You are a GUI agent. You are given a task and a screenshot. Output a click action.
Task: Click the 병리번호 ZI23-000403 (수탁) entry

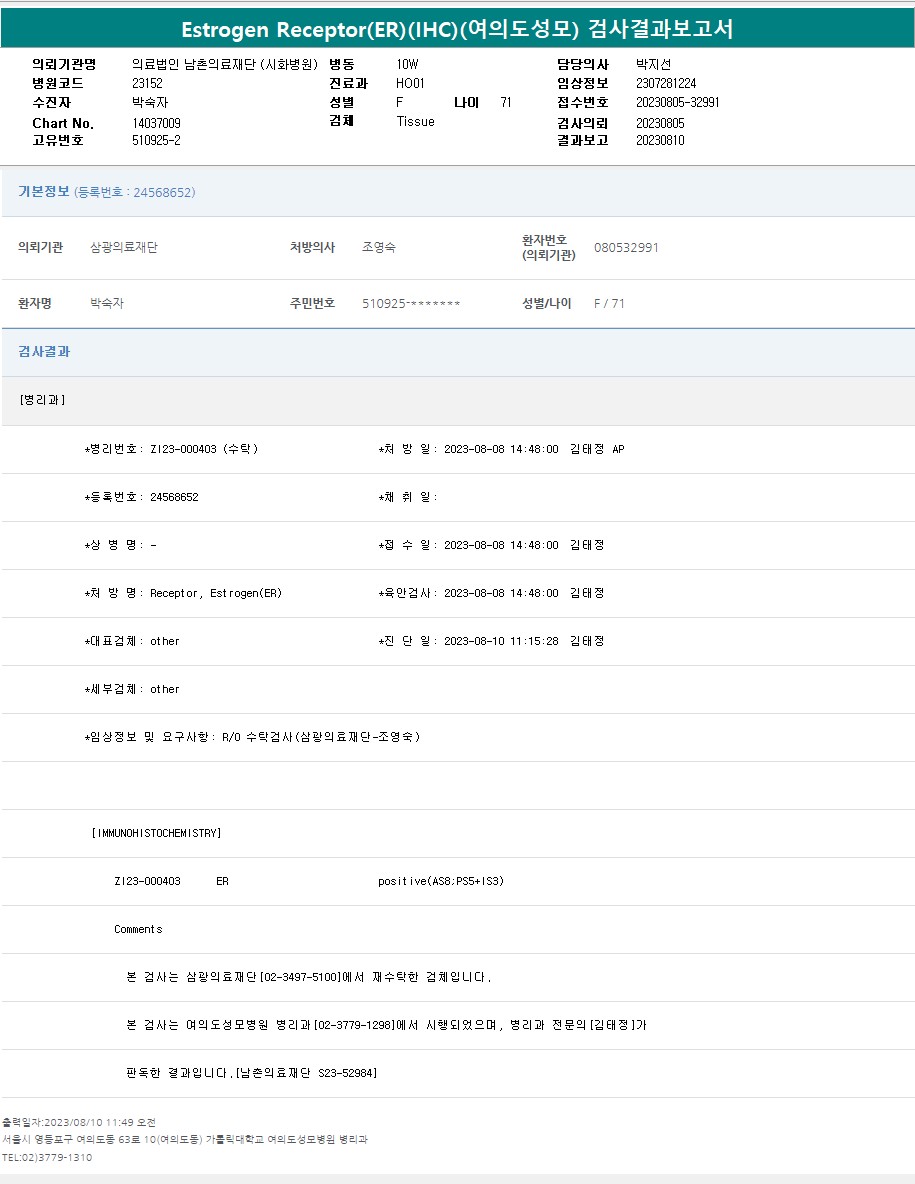pyautogui.click(x=172, y=449)
